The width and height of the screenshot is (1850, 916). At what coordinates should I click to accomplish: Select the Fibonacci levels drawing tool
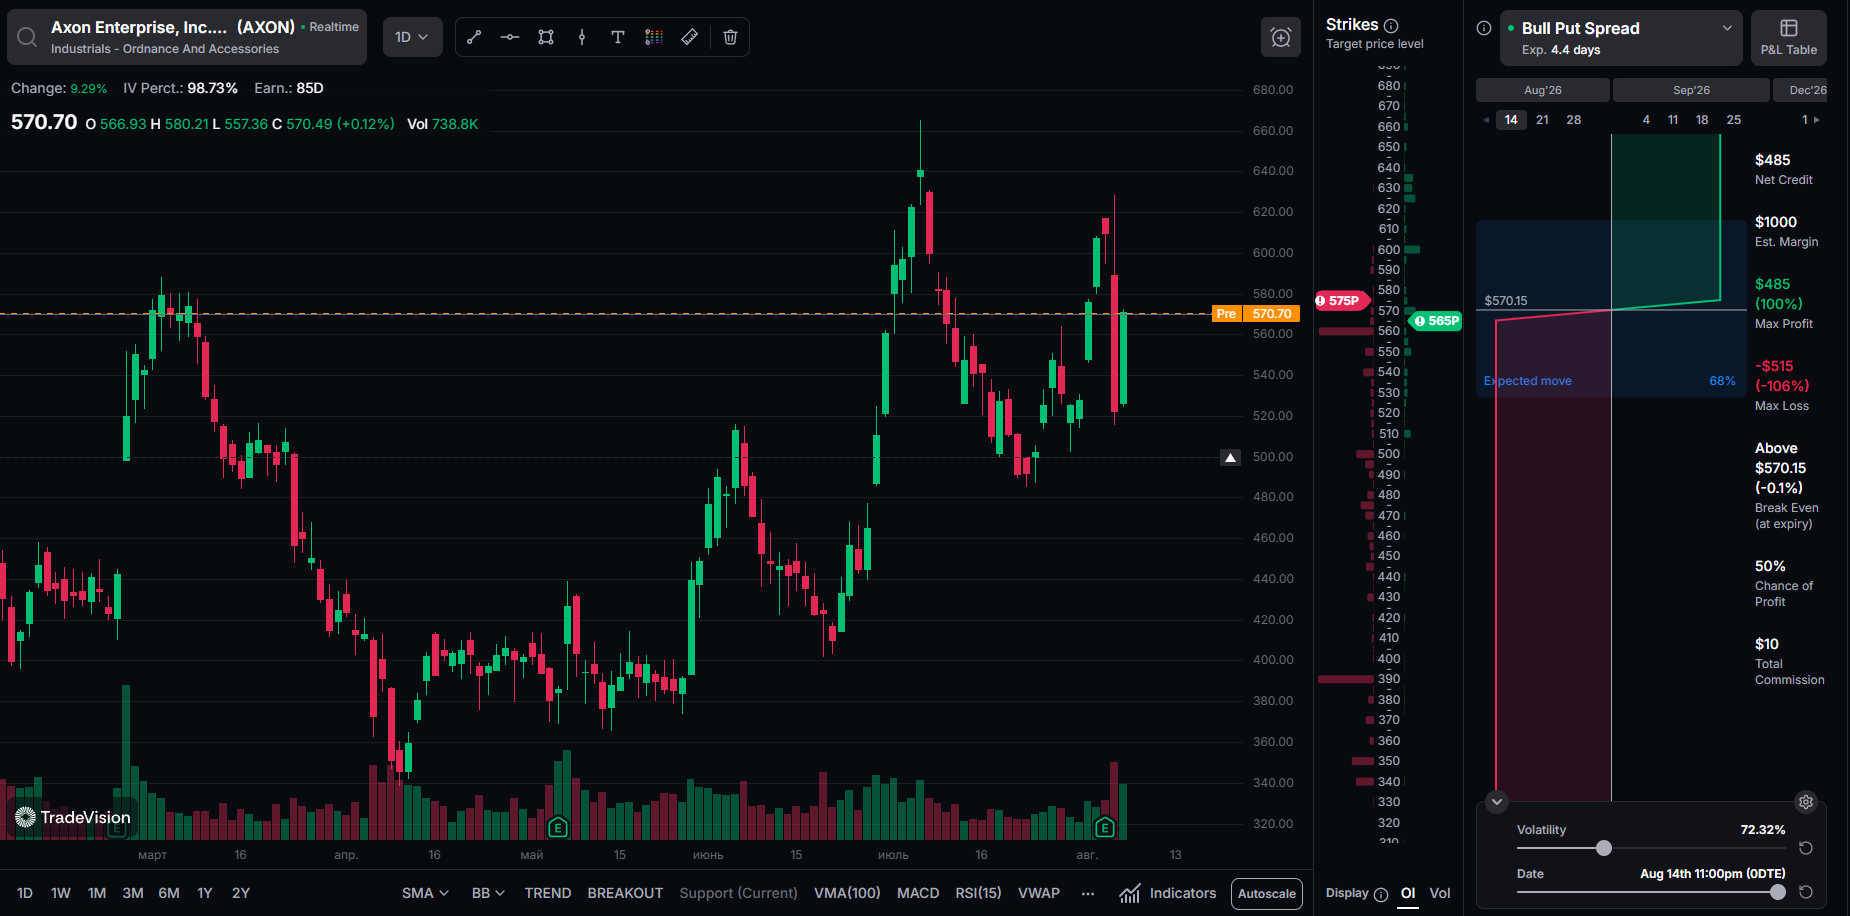[654, 37]
